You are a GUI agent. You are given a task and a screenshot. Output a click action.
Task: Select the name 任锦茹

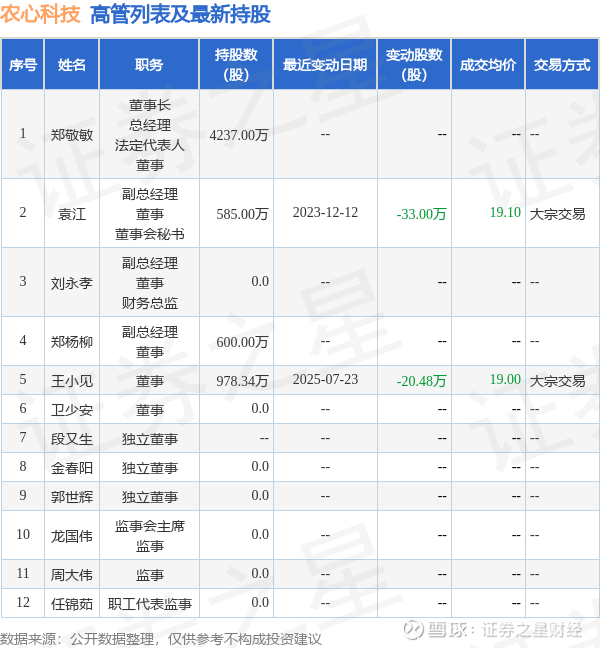click(x=72, y=604)
